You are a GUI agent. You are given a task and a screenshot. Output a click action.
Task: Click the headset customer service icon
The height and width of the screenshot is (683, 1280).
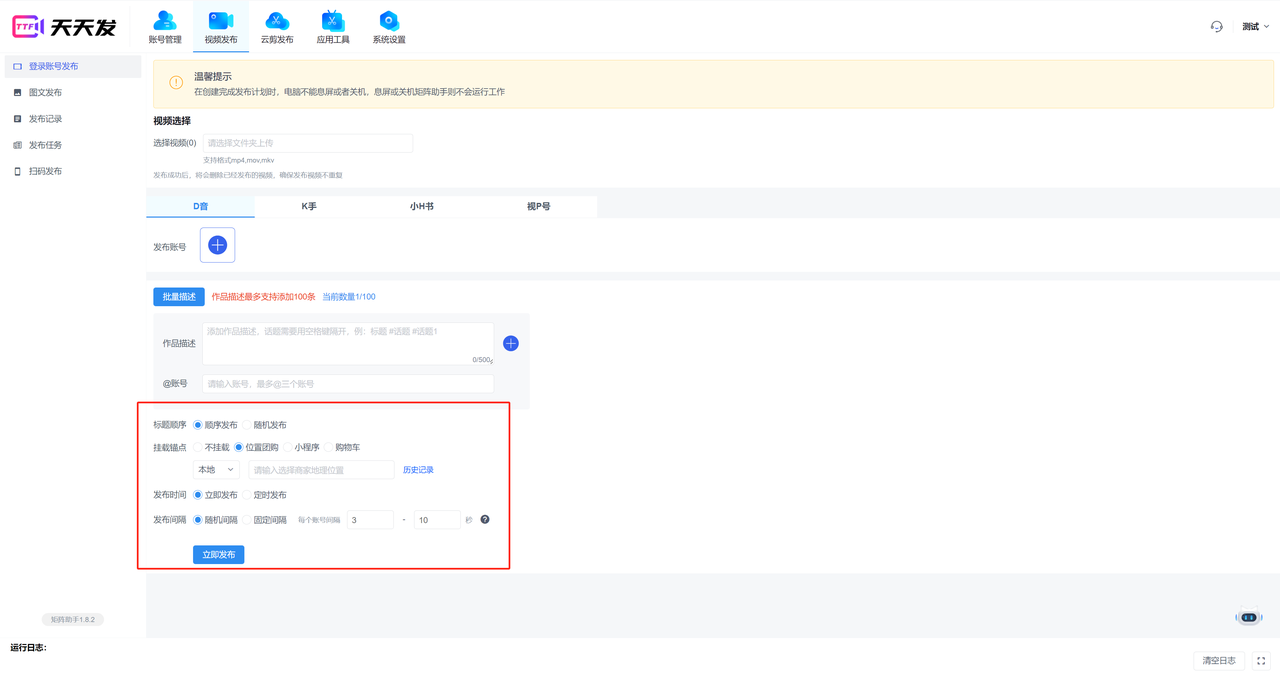(x=1216, y=27)
